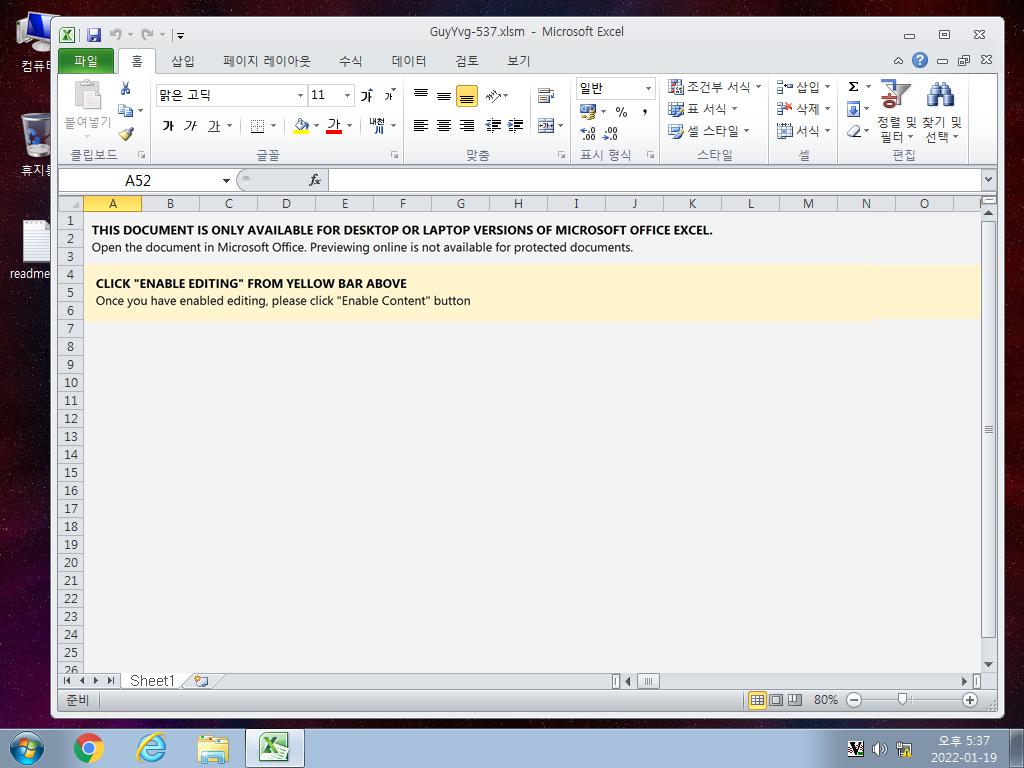This screenshot has height=768, width=1024.
Task: Apply percent style to cells
Action: [621, 112]
